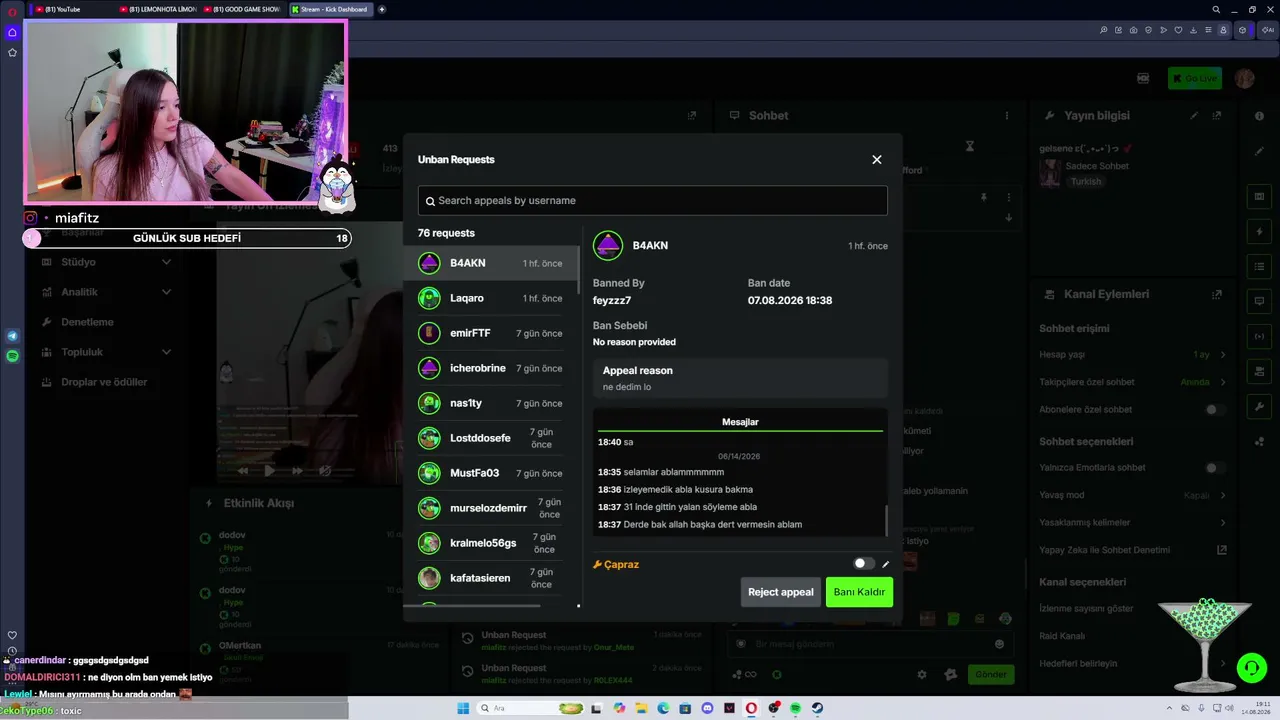Click the Go Live button
The height and width of the screenshot is (720, 1280).
1194,78
